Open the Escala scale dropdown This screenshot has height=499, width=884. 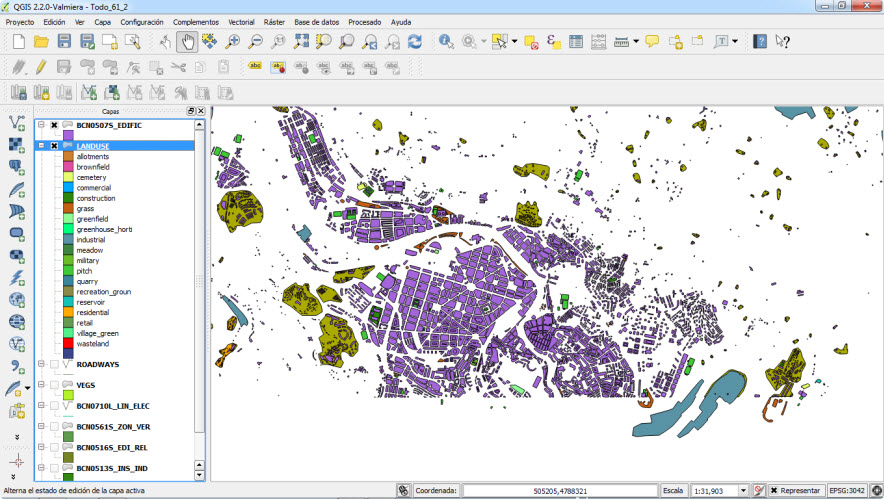click(x=743, y=490)
